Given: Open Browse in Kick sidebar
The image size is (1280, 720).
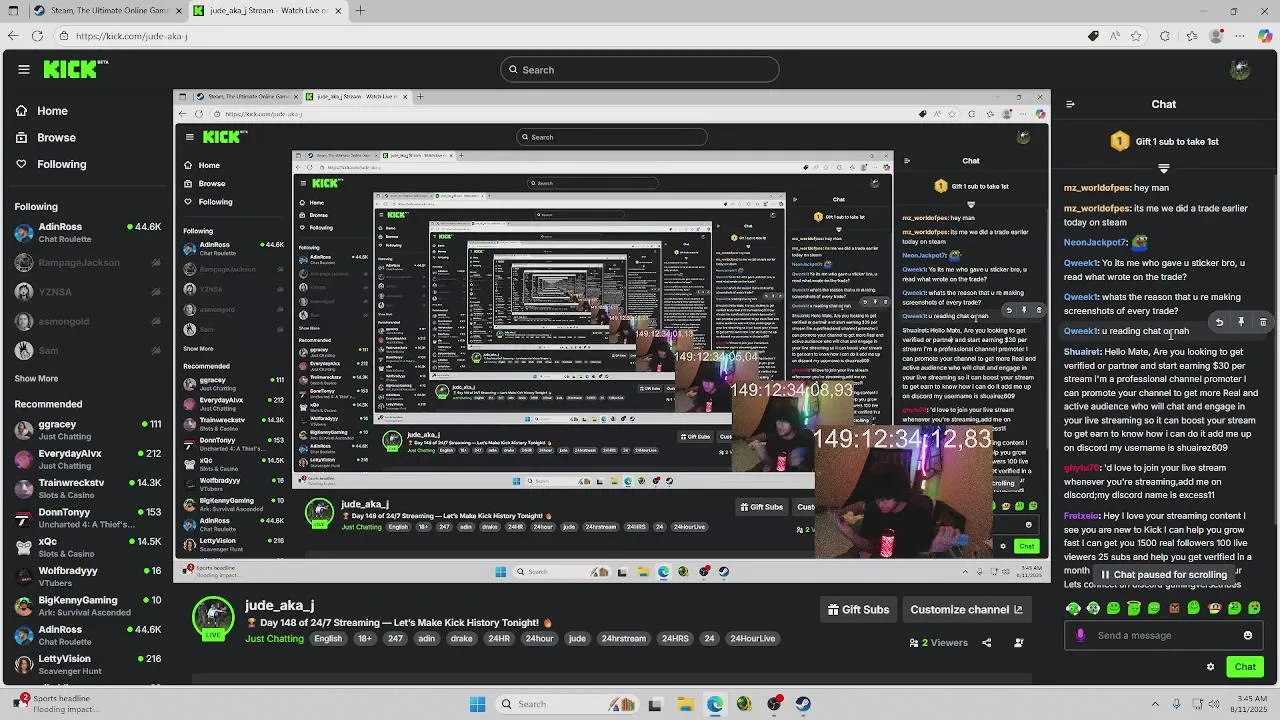Looking at the screenshot, I should tap(46, 138).
